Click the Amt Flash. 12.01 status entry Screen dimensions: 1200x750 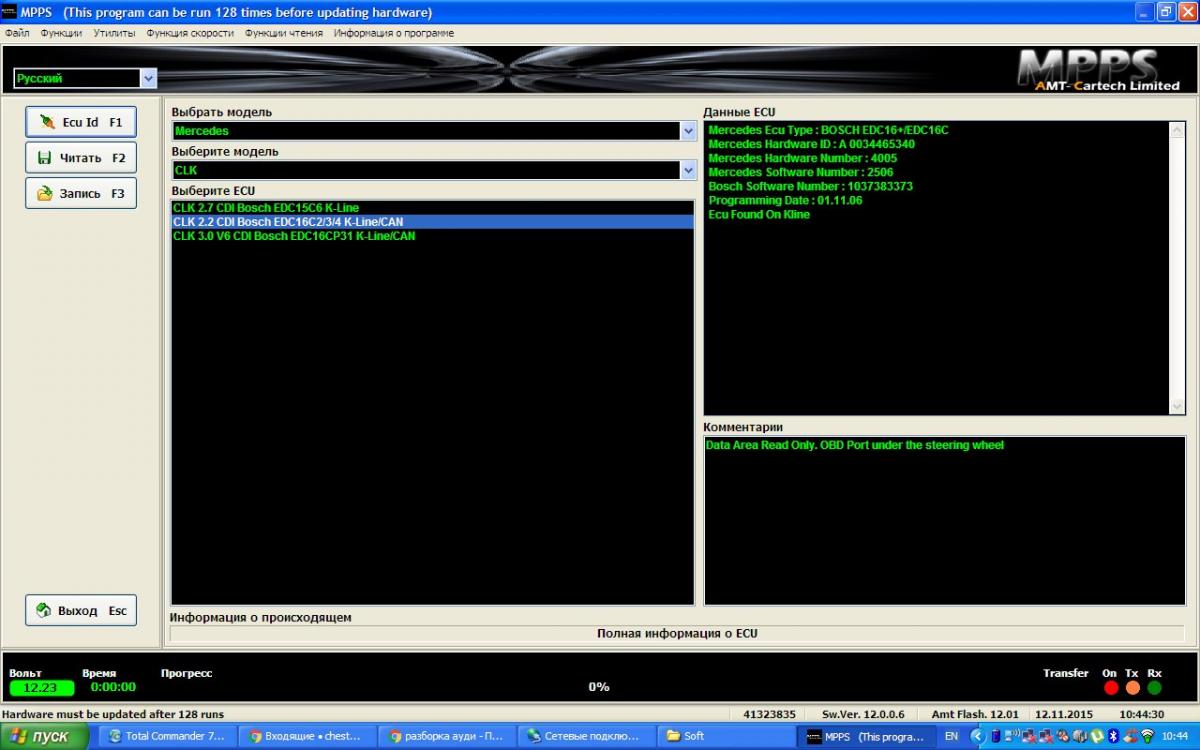point(974,714)
